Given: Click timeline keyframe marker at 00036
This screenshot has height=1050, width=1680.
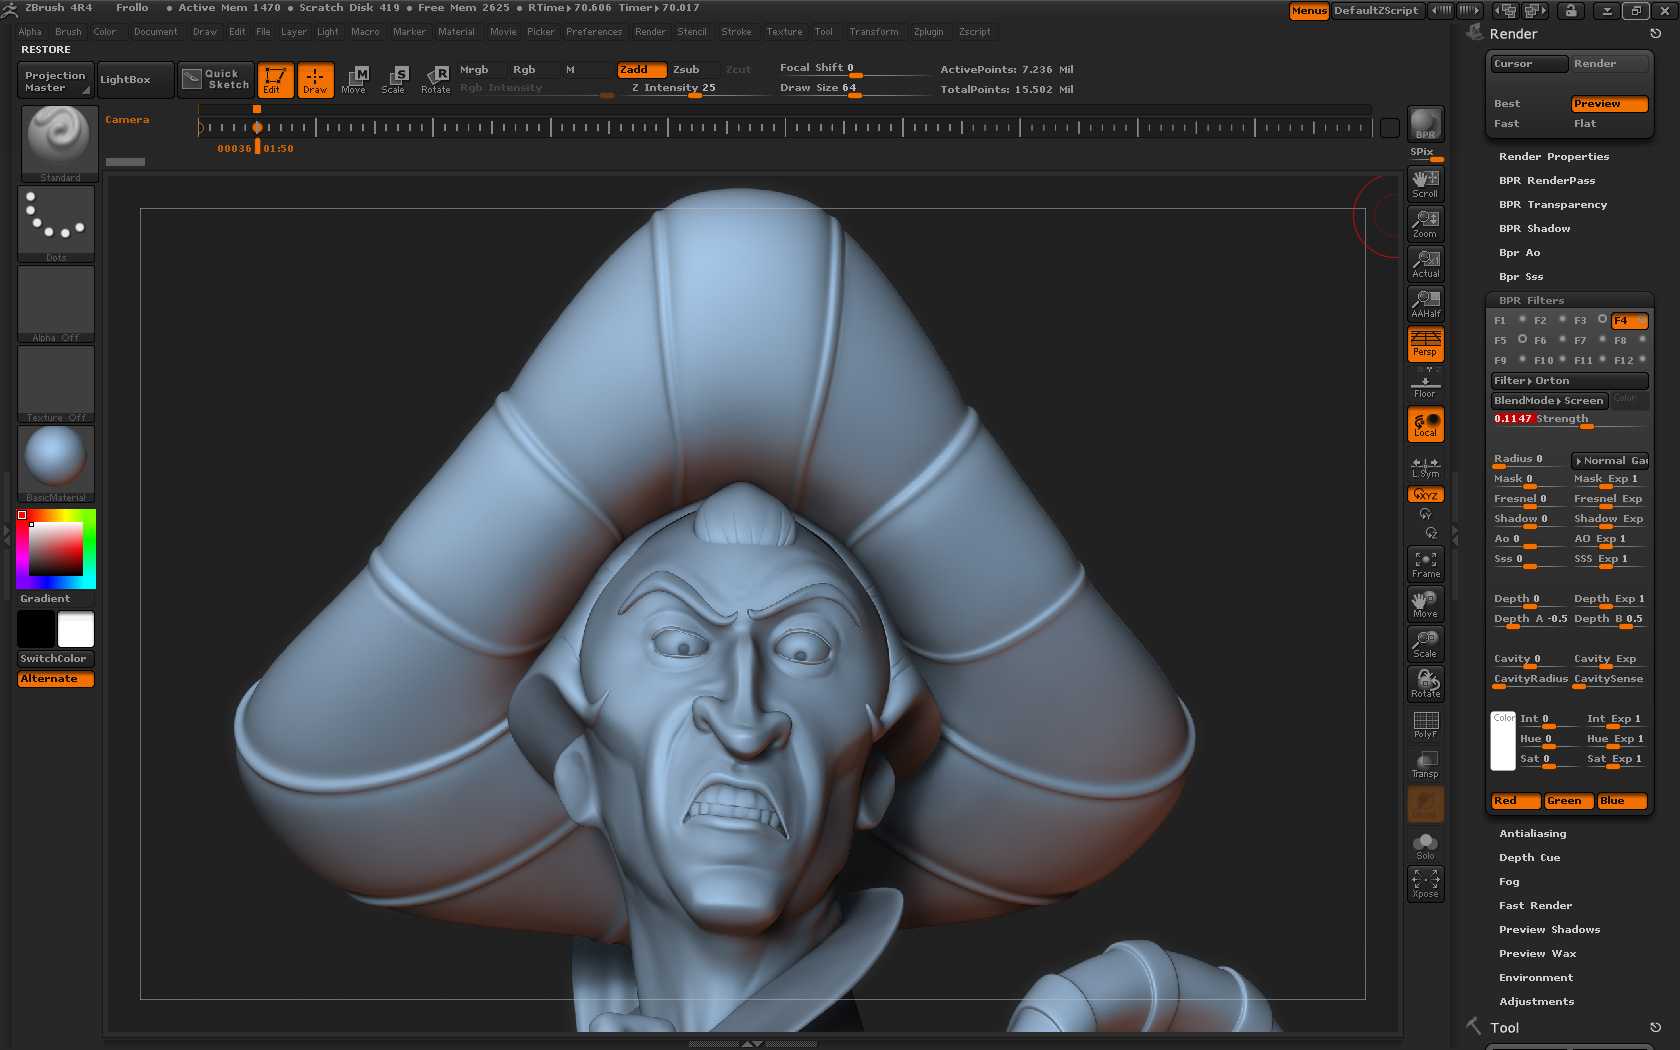Looking at the screenshot, I should tap(257, 127).
